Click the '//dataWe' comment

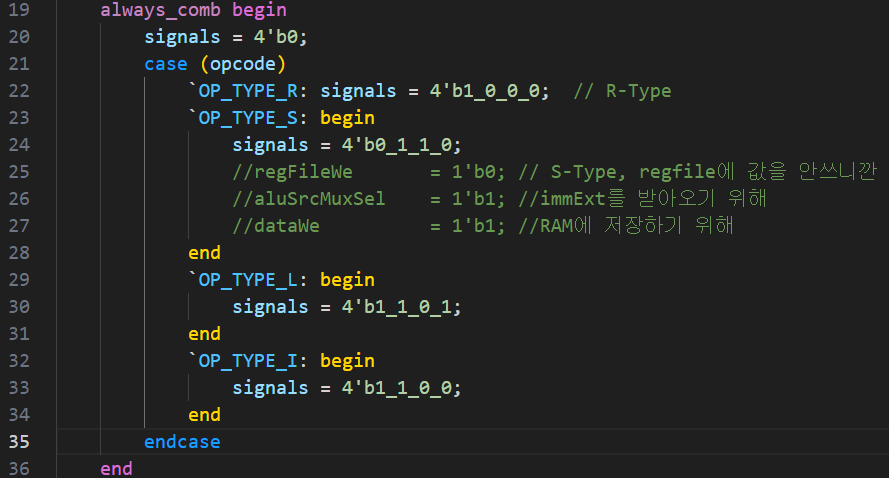pos(276,226)
